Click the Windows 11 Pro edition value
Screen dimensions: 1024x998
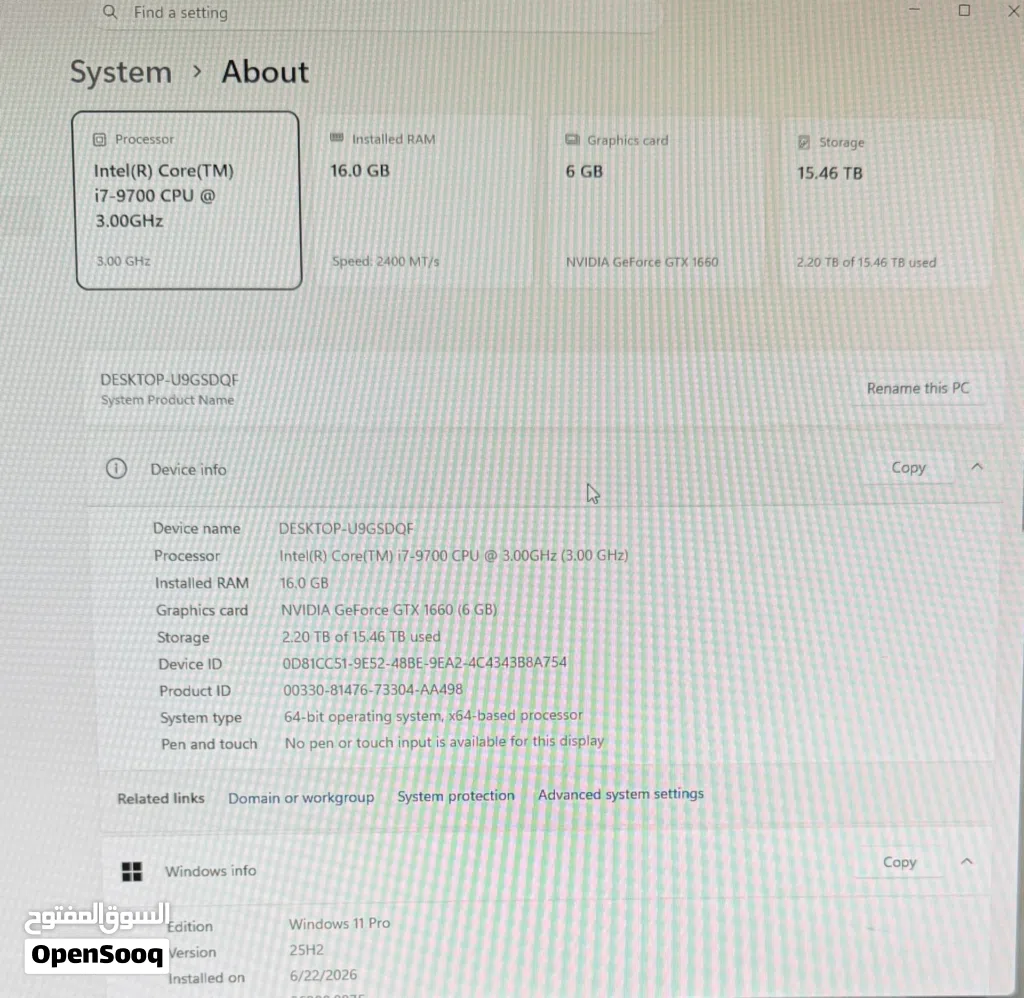340,924
